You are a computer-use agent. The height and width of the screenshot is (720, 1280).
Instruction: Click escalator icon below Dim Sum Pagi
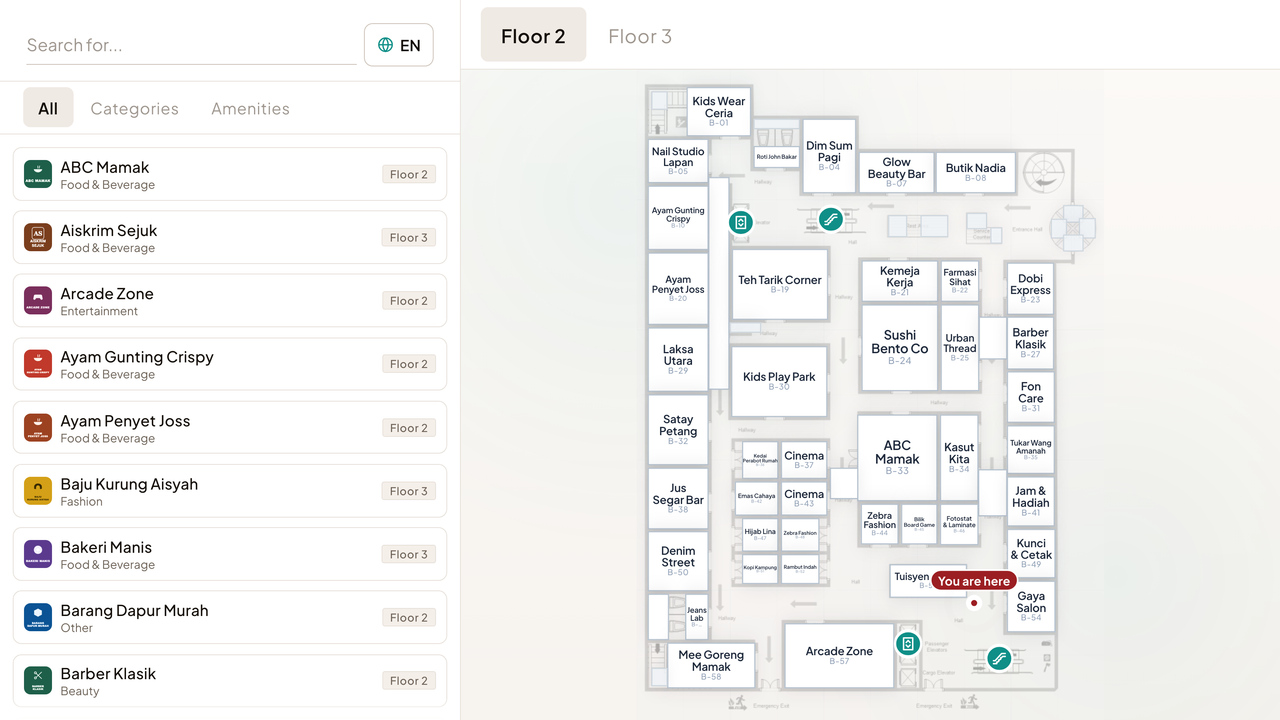pyautogui.click(x=830, y=219)
